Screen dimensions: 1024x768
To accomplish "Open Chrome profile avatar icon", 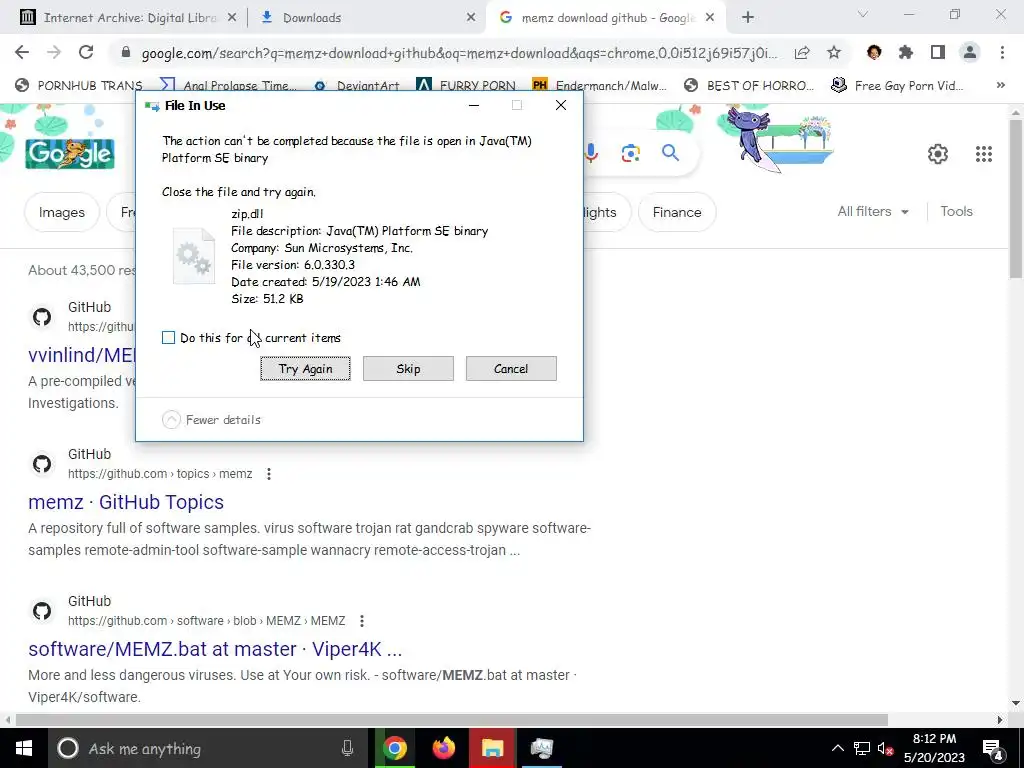I will 970,53.
